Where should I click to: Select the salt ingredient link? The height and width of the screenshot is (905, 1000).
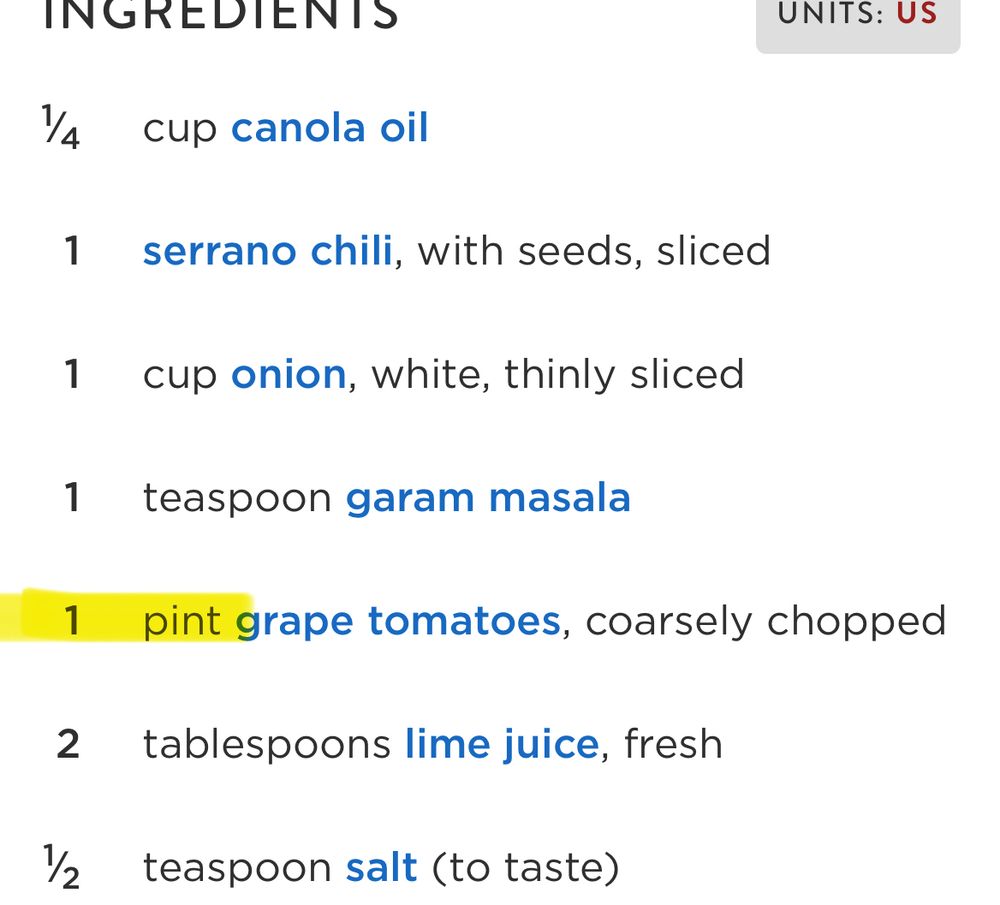[x=381, y=867]
